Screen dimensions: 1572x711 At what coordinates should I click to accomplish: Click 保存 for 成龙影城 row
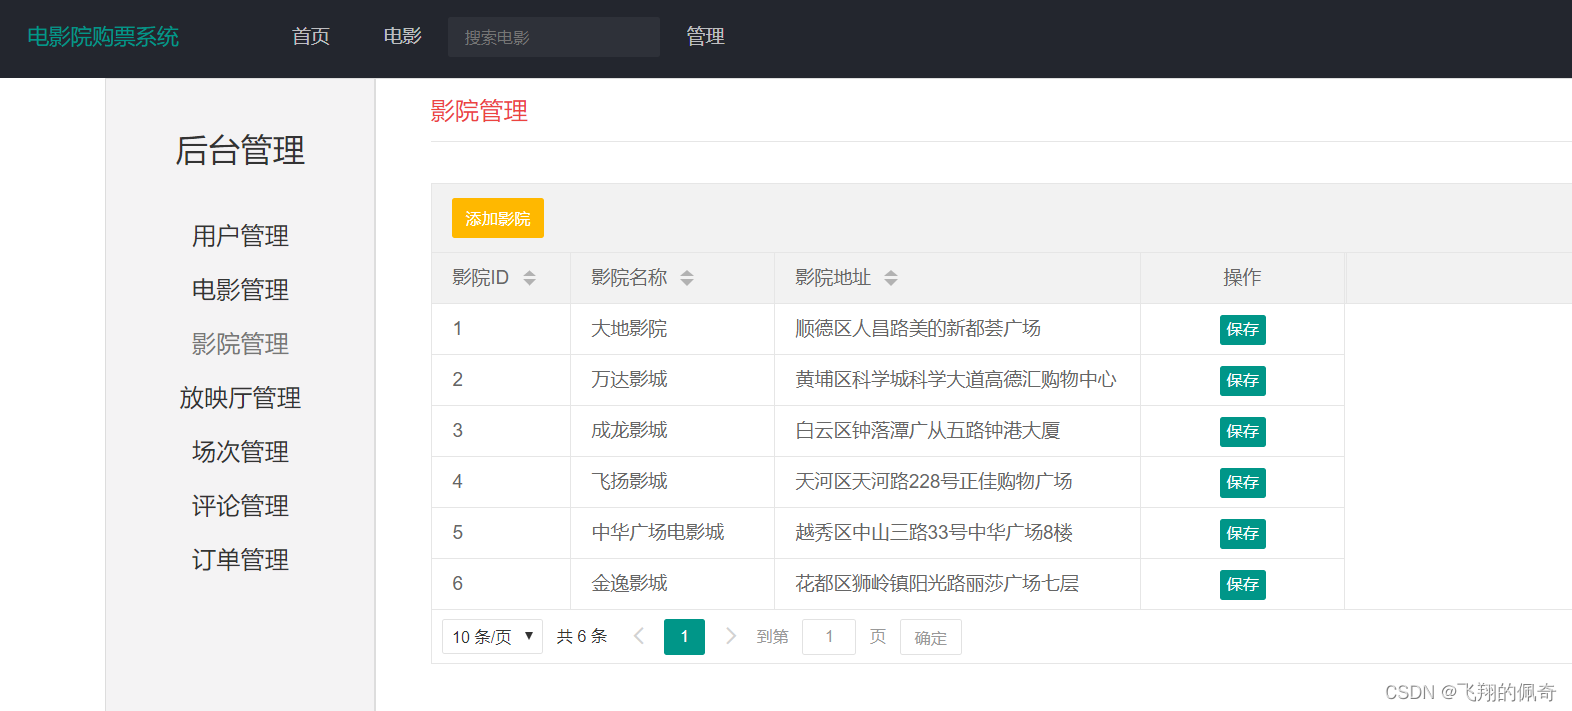[x=1243, y=432]
